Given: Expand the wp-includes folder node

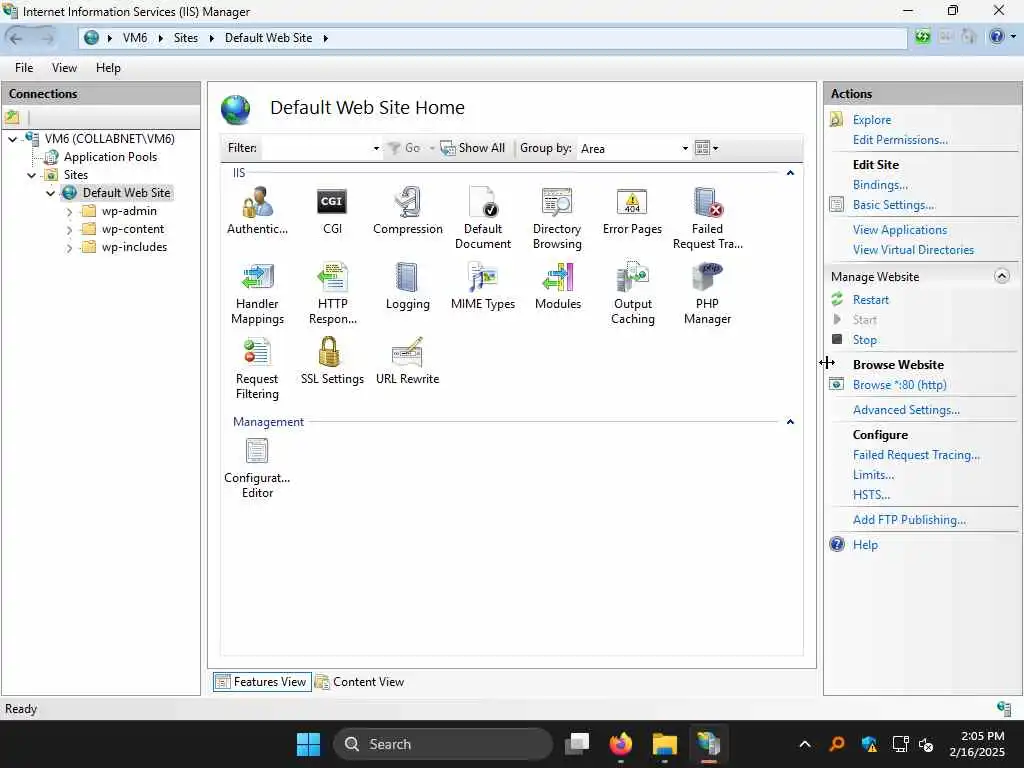Looking at the screenshot, I should (x=69, y=248).
